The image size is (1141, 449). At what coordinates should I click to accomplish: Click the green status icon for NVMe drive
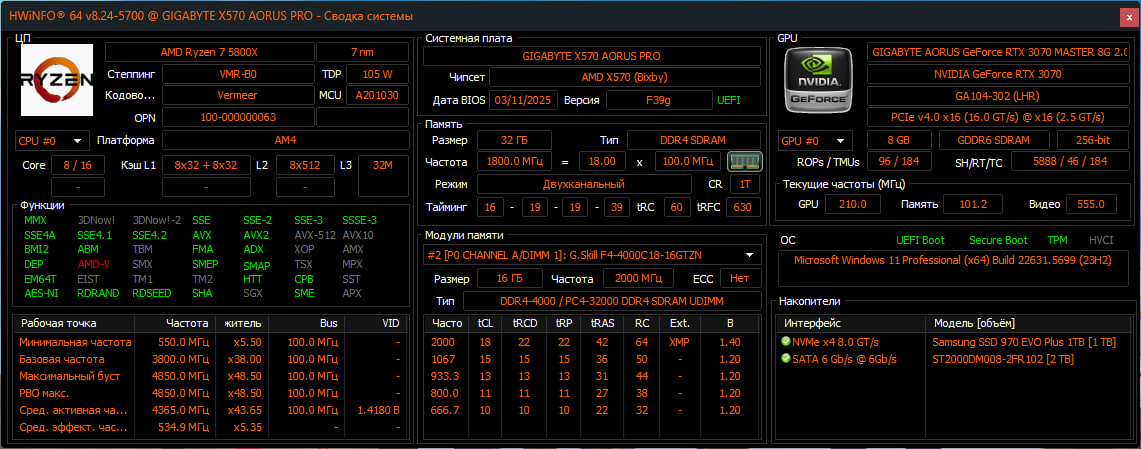(786, 342)
